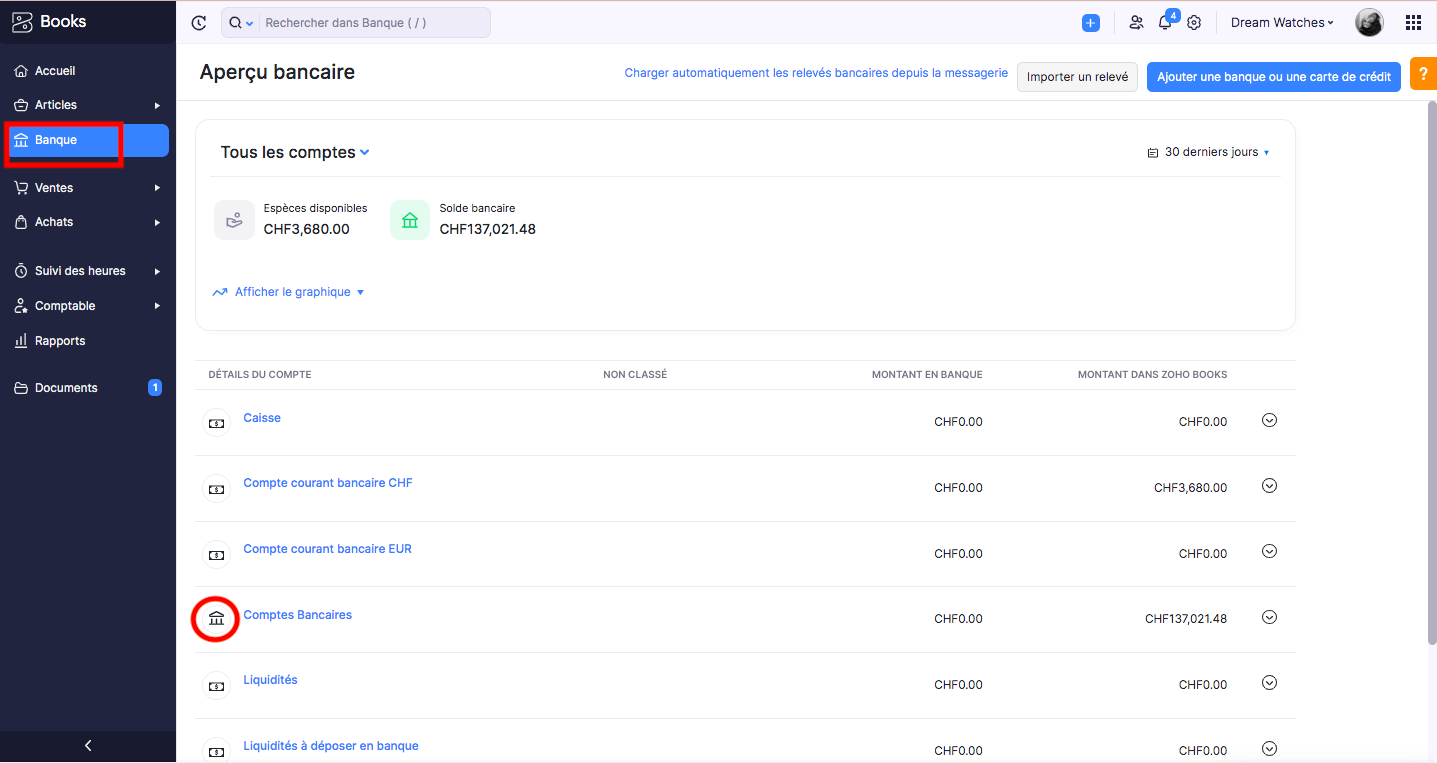Open Liquidités à déposer en banque link
This screenshot has height=763, width=1437.
pos(331,746)
